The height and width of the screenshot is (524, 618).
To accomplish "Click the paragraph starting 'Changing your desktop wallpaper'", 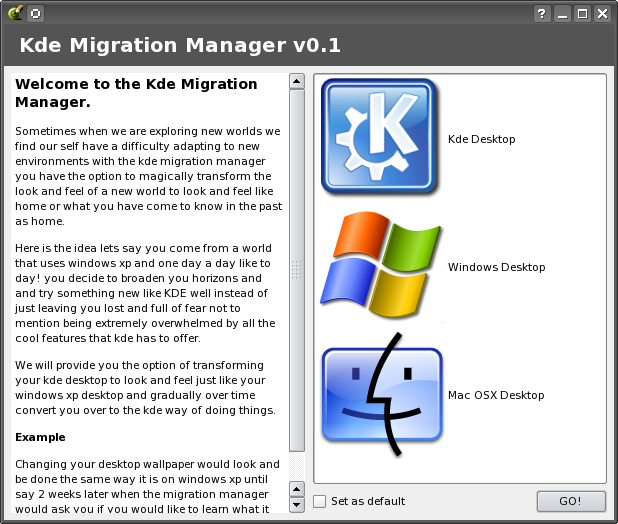I will [x=147, y=487].
